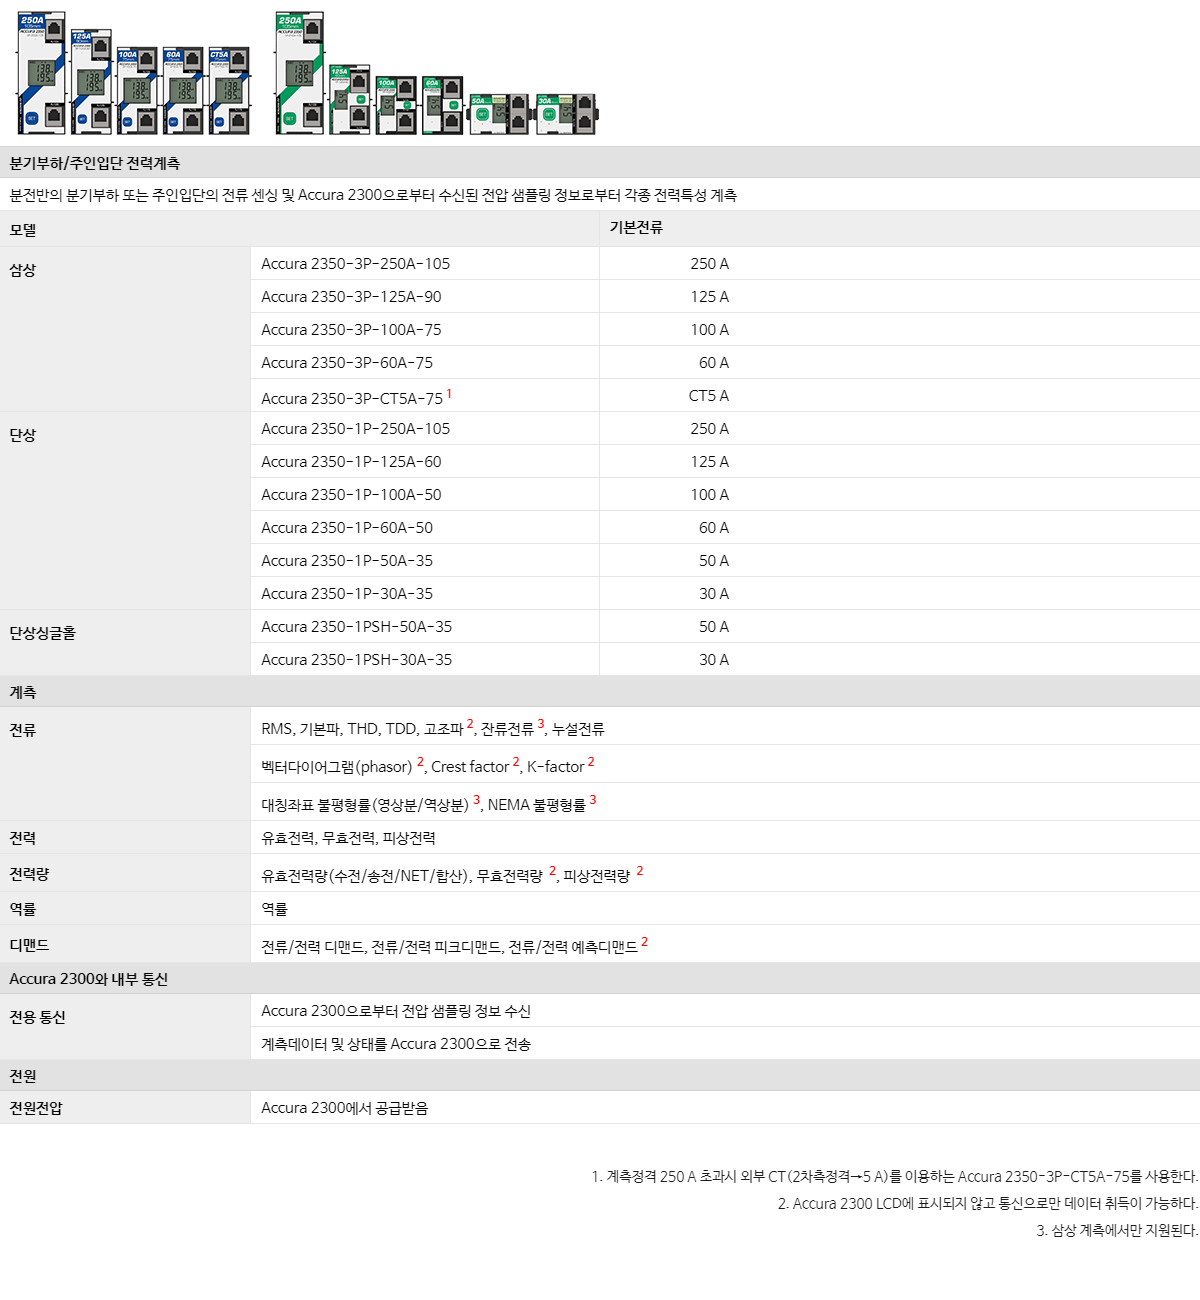Click the blue 125A three-phase meter image
Viewport: 1200px width, 1300px height.
pos(91,82)
